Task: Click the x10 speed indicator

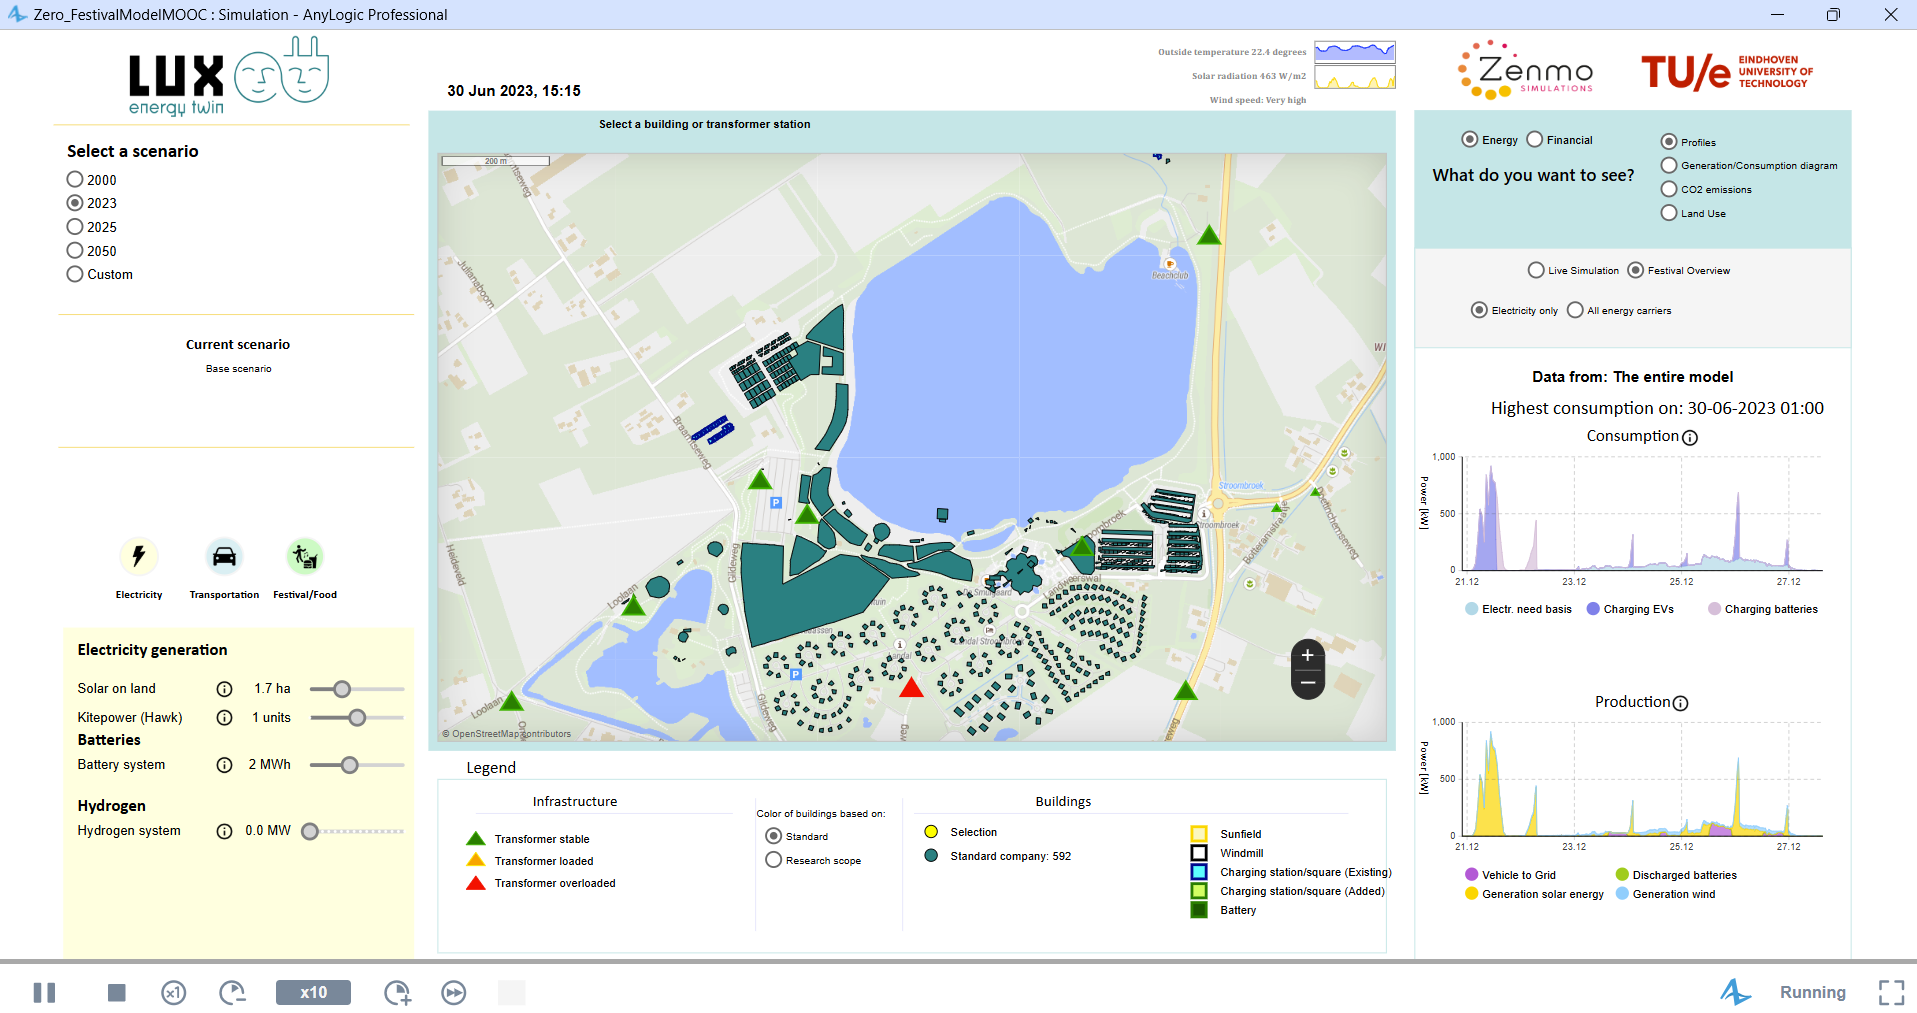Action: (x=313, y=992)
